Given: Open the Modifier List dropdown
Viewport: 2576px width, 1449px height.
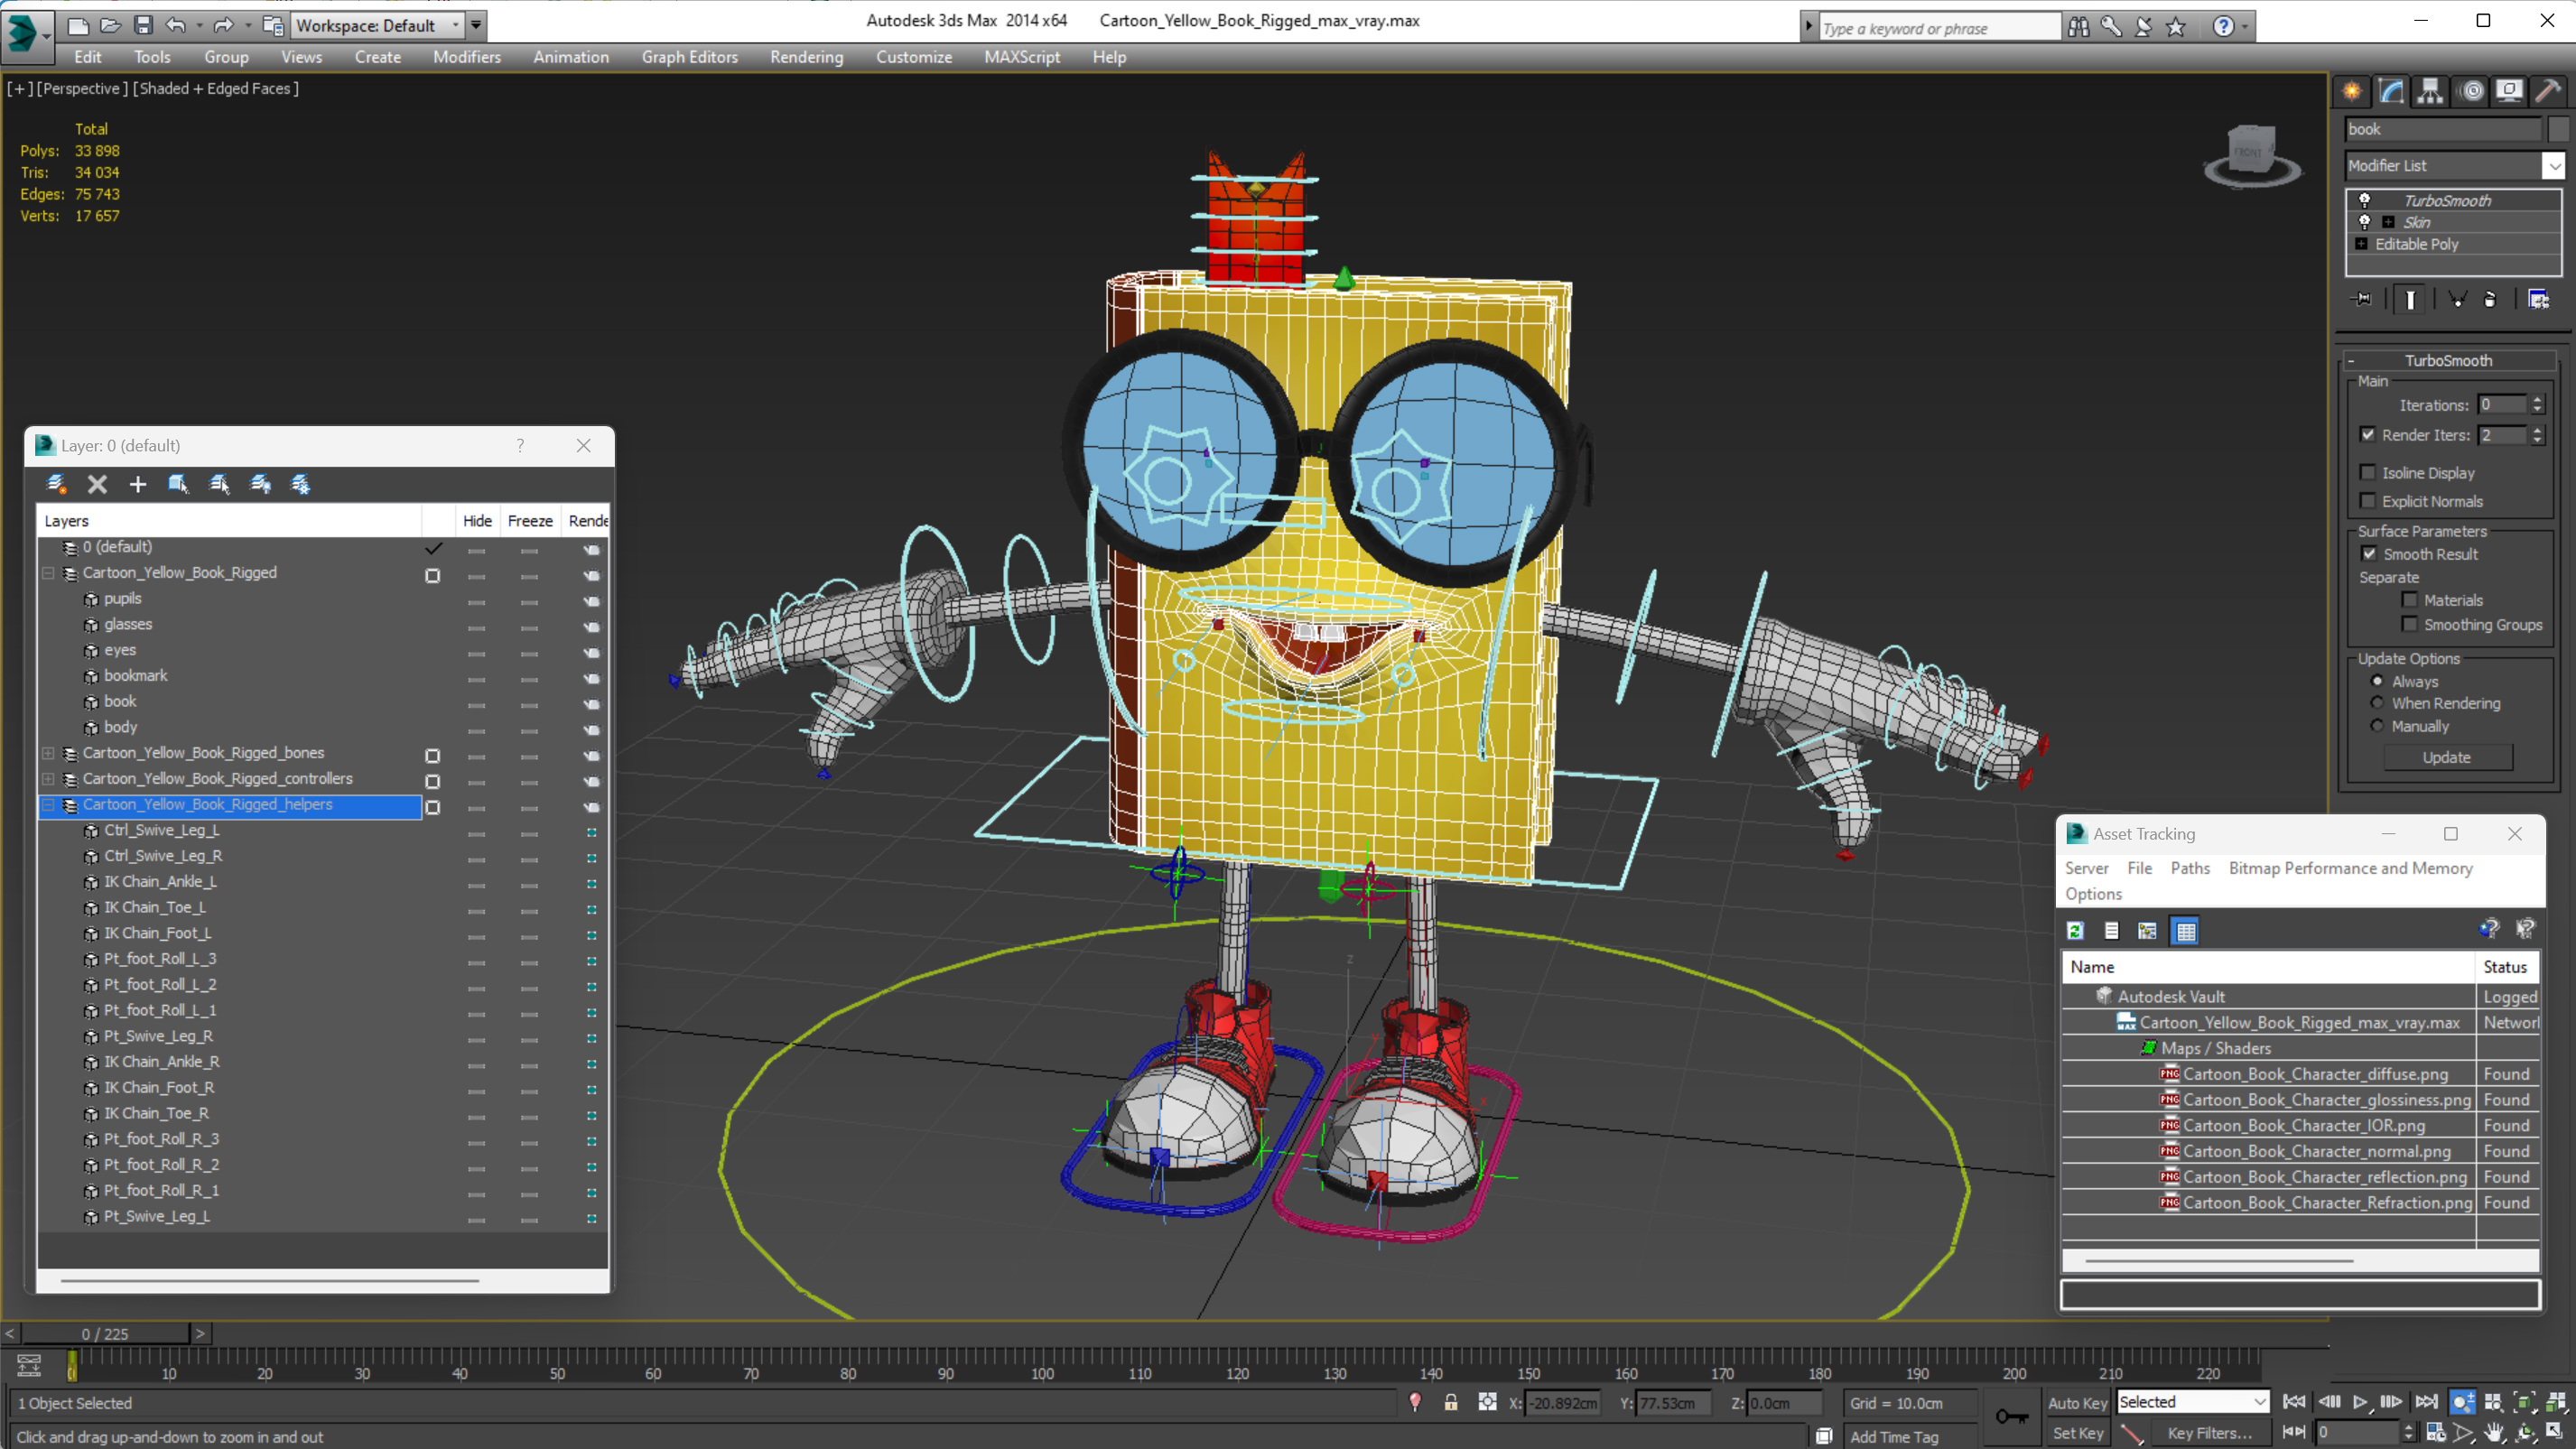Looking at the screenshot, I should pyautogui.click(x=2554, y=165).
